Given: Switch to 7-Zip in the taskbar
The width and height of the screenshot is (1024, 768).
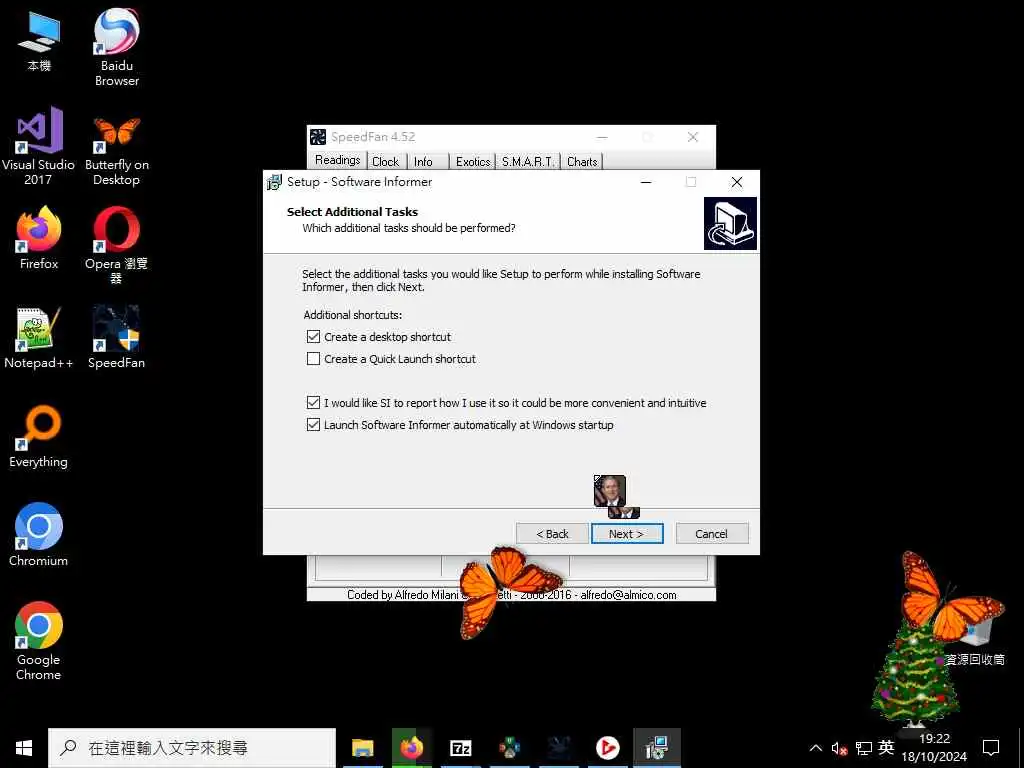Looking at the screenshot, I should 461,748.
